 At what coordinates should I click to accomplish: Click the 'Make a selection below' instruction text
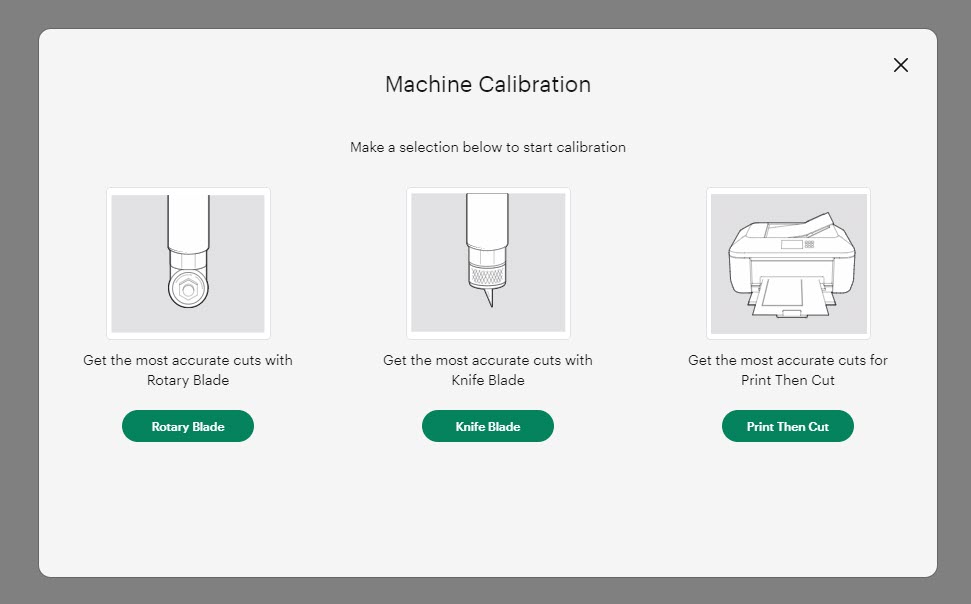click(488, 147)
